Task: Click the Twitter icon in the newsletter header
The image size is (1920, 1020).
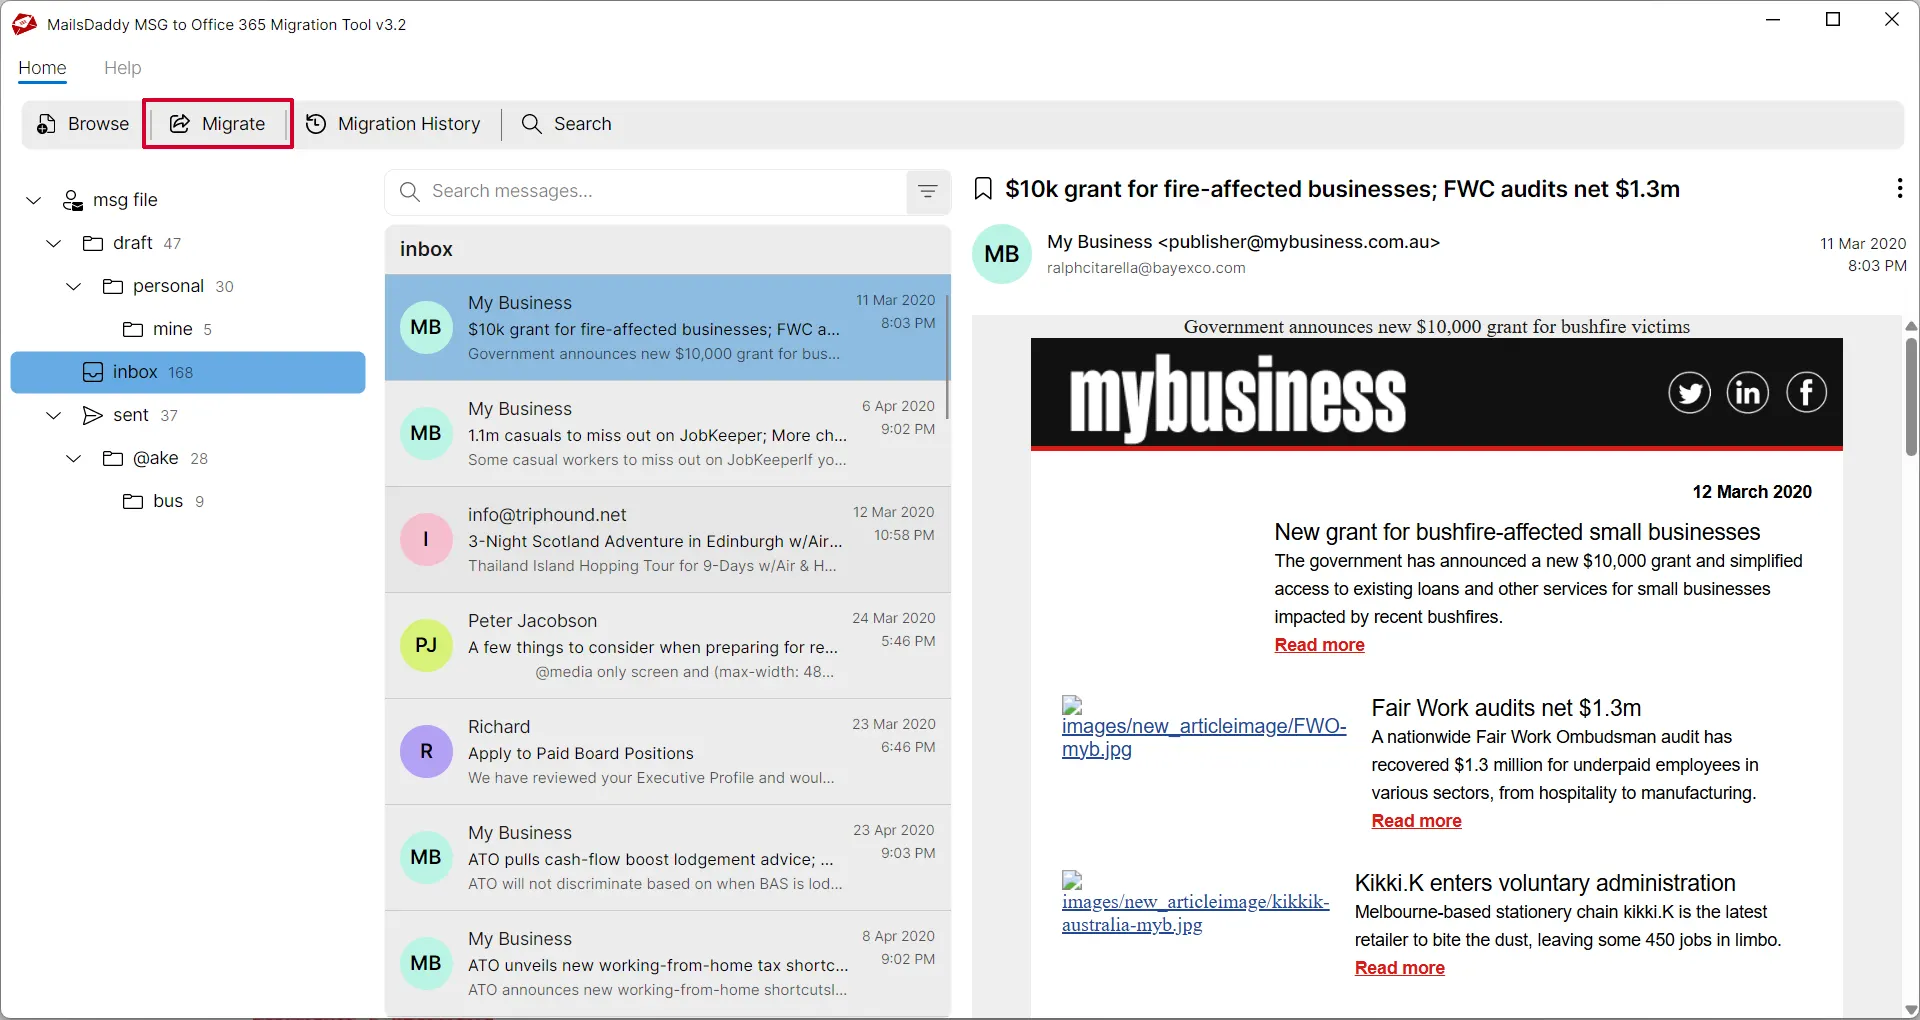Action: [x=1690, y=392]
